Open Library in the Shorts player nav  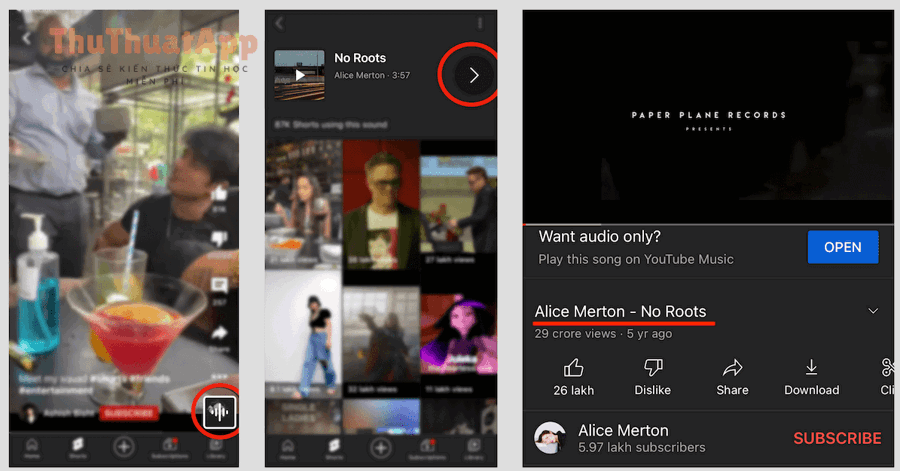coord(216,448)
